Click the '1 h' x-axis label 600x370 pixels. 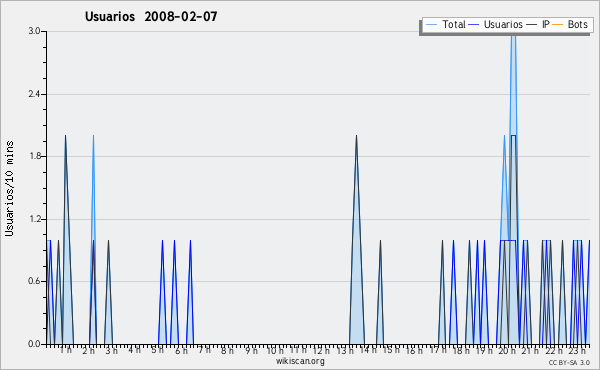point(66,350)
